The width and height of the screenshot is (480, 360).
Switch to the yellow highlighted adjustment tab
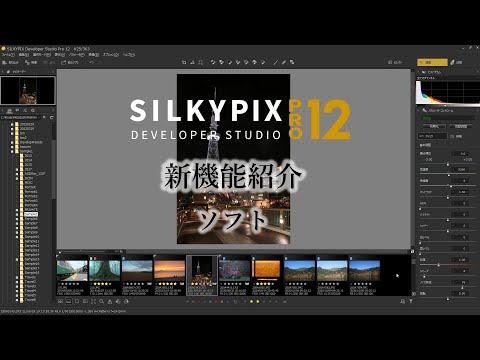432,62
